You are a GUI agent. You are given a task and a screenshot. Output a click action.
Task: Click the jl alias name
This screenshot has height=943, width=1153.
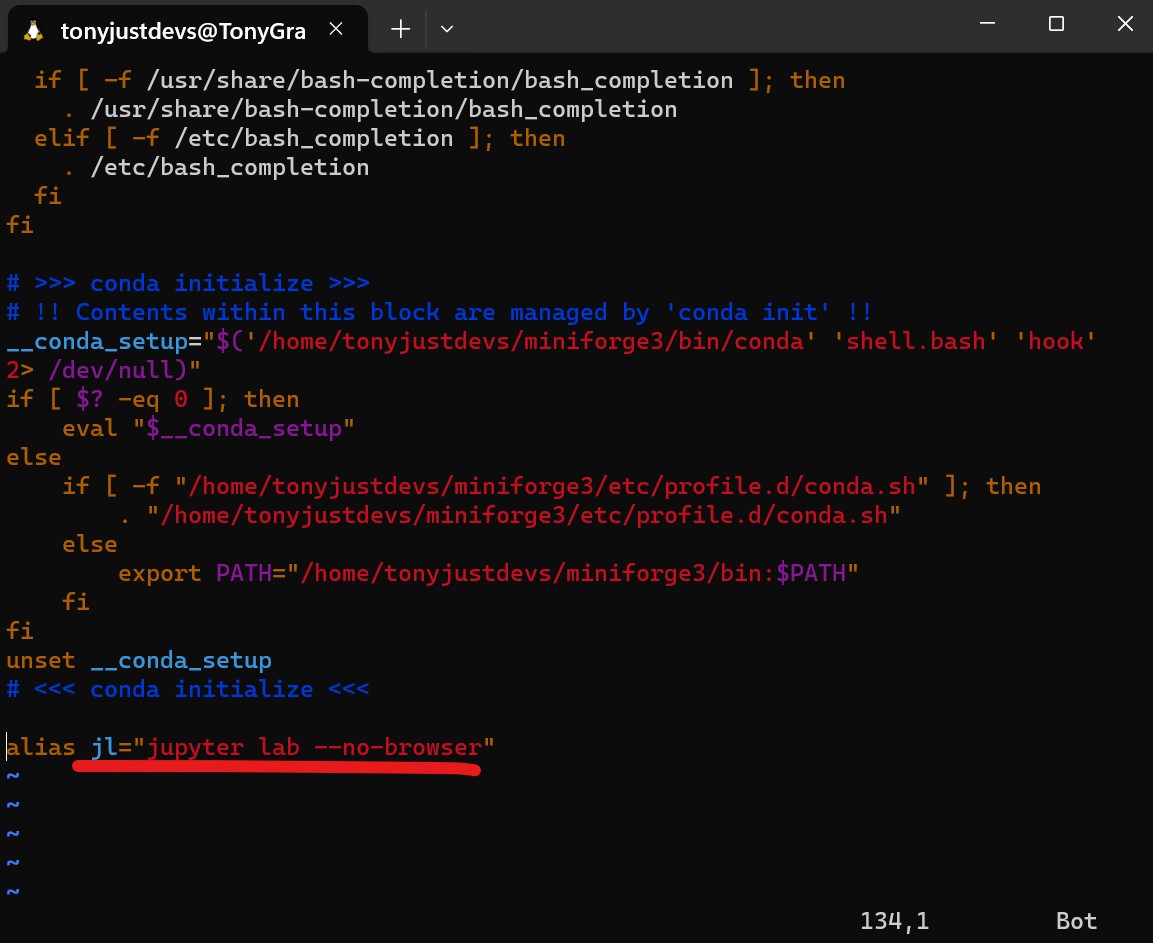coord(104,747)
